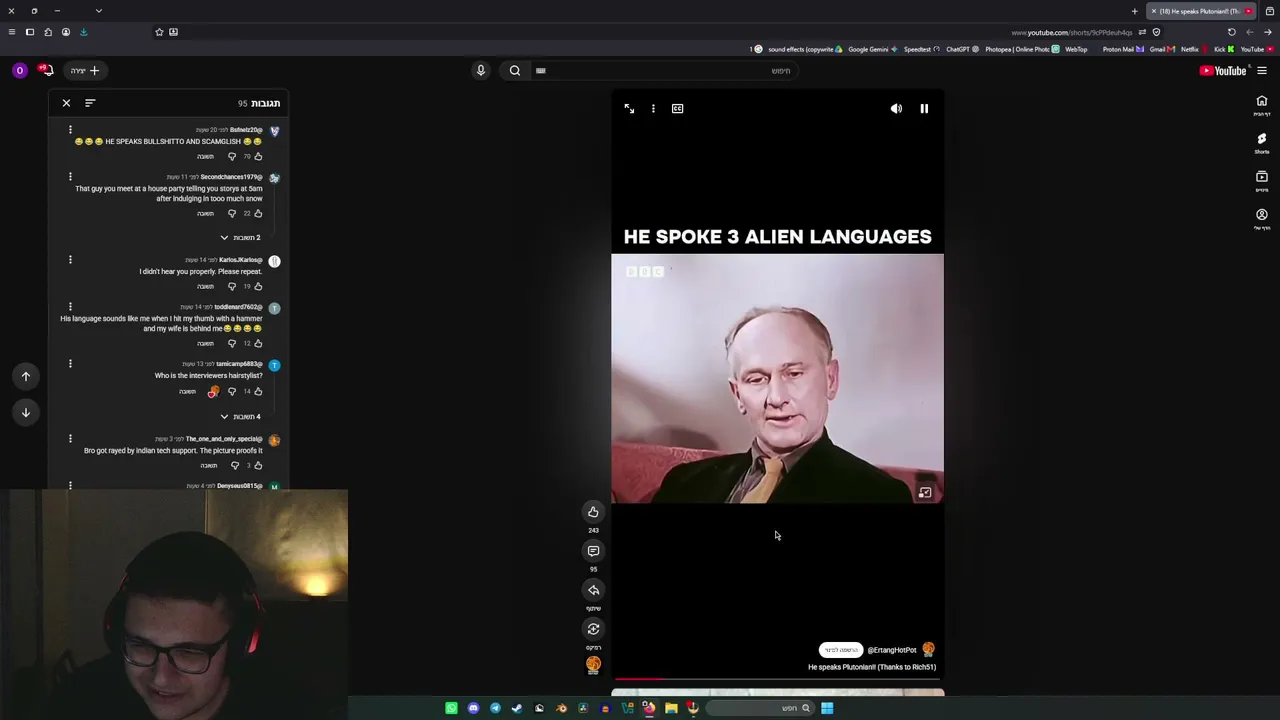Open the YouTube guide hamburger menu

coord(1262,71)
